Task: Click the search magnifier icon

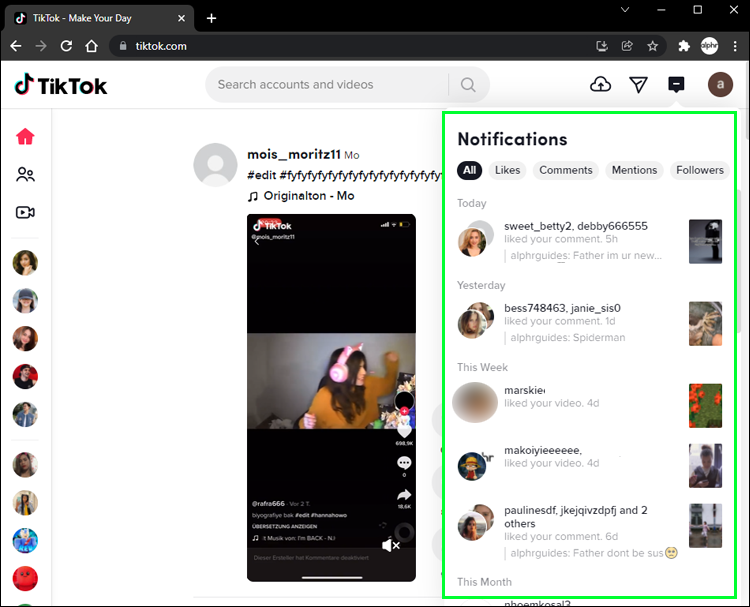Action: coord(468,85)
